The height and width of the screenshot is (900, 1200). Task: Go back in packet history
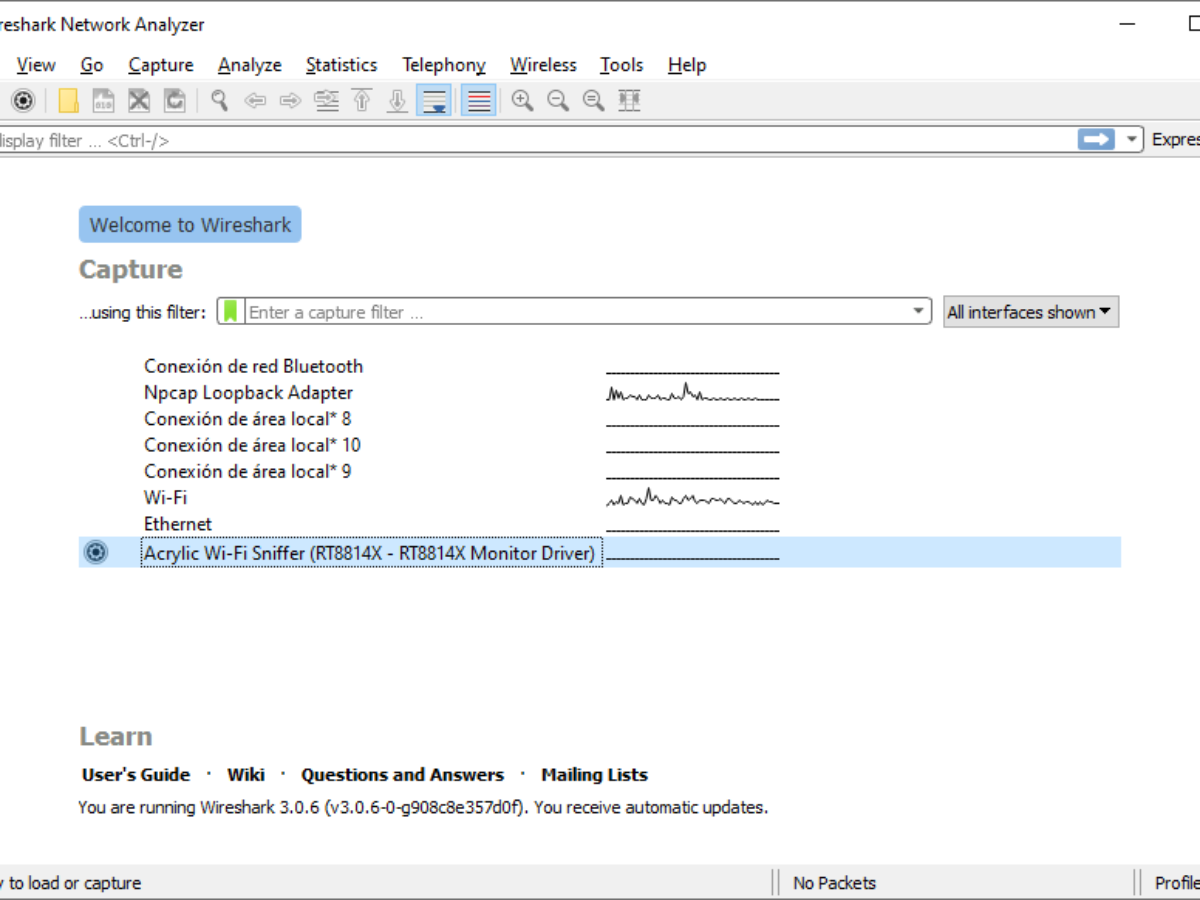coord(255,100)
